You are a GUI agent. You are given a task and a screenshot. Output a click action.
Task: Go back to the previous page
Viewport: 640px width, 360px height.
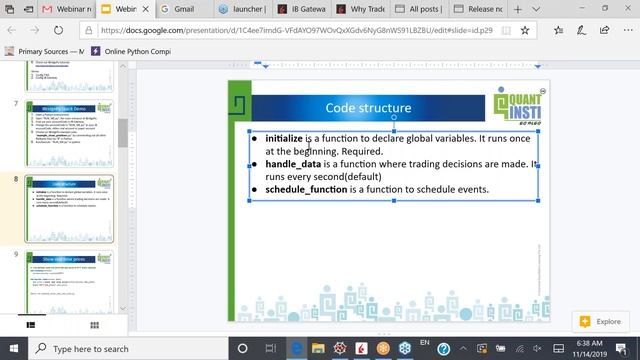pos(12,30)
